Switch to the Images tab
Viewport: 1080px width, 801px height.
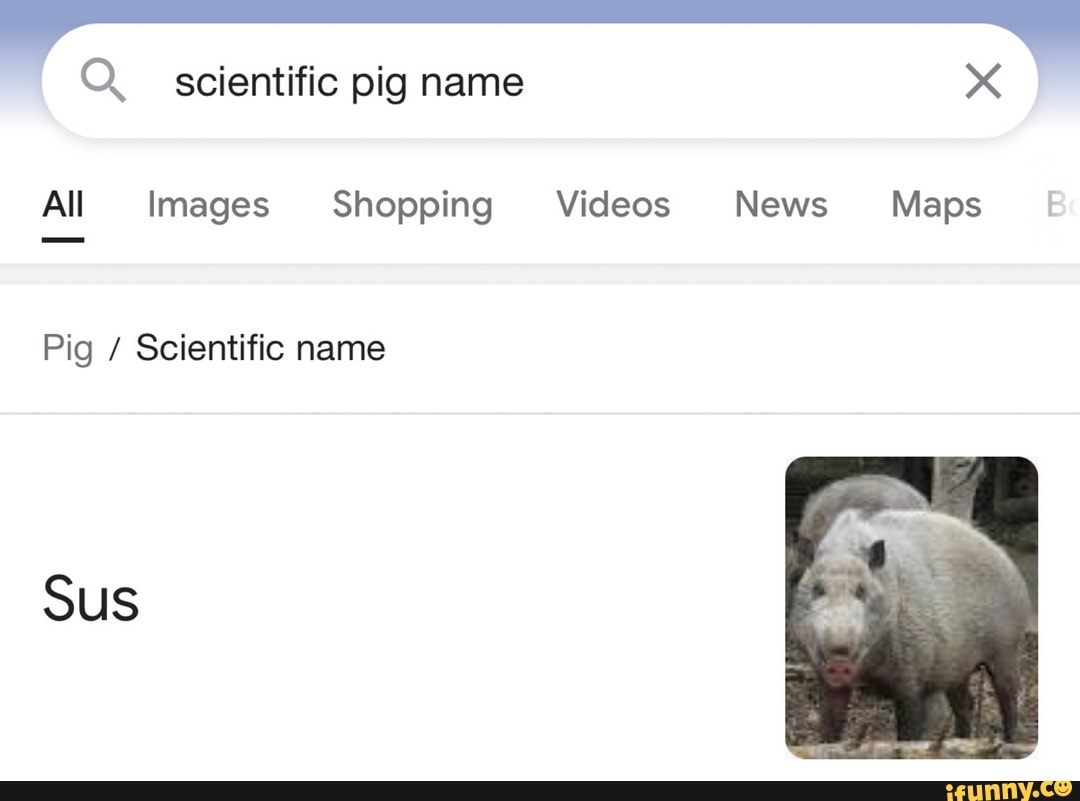coord(208,205)
